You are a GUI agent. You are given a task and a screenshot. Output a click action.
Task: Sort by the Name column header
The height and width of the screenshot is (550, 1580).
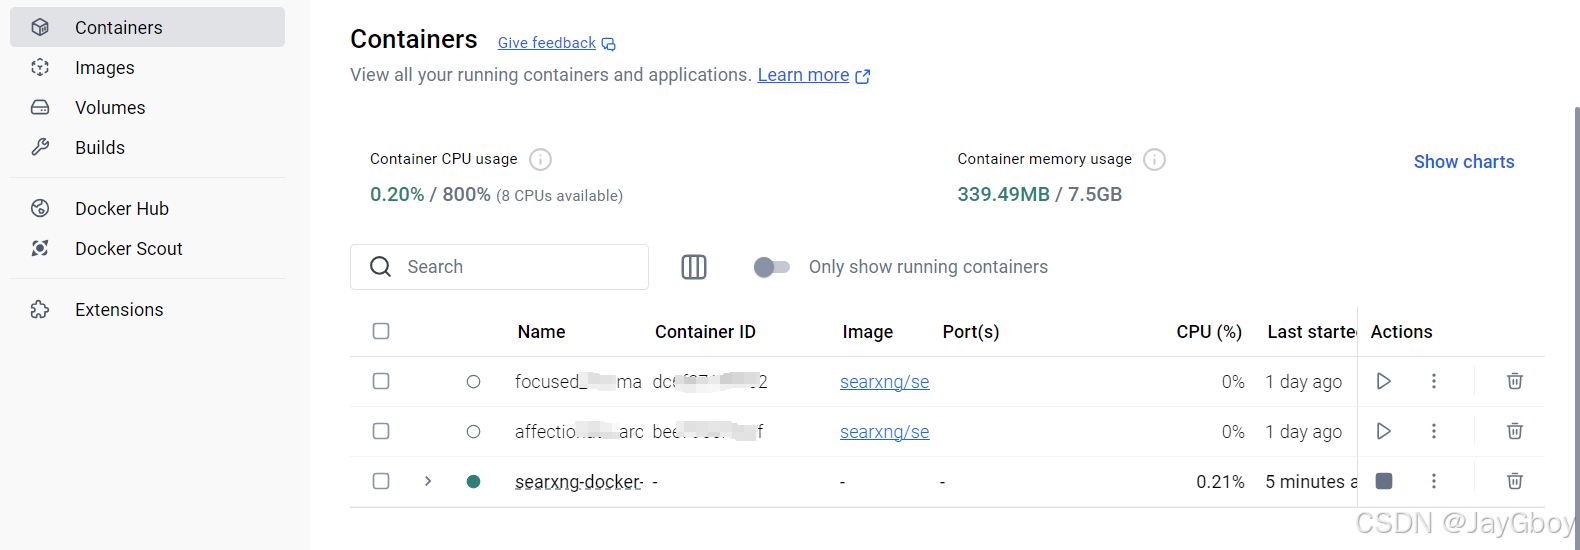coord(542,332)
